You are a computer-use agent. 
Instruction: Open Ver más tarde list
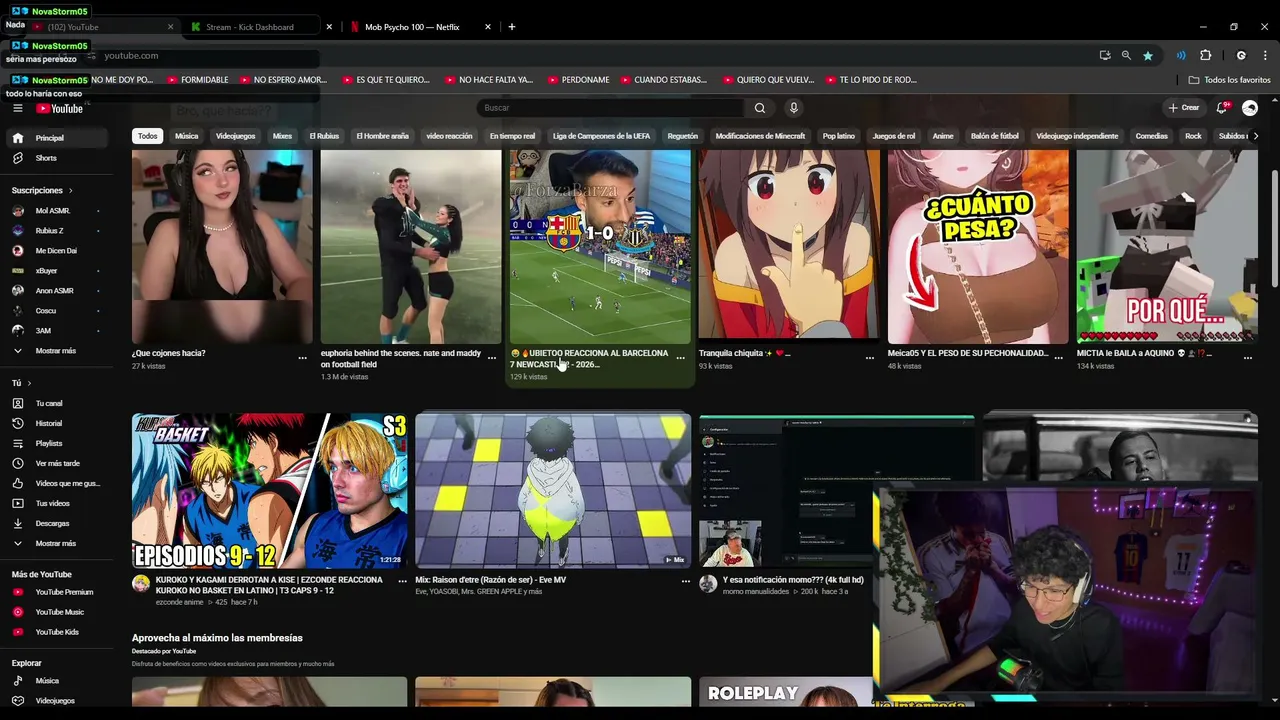[x=58, y=463]
